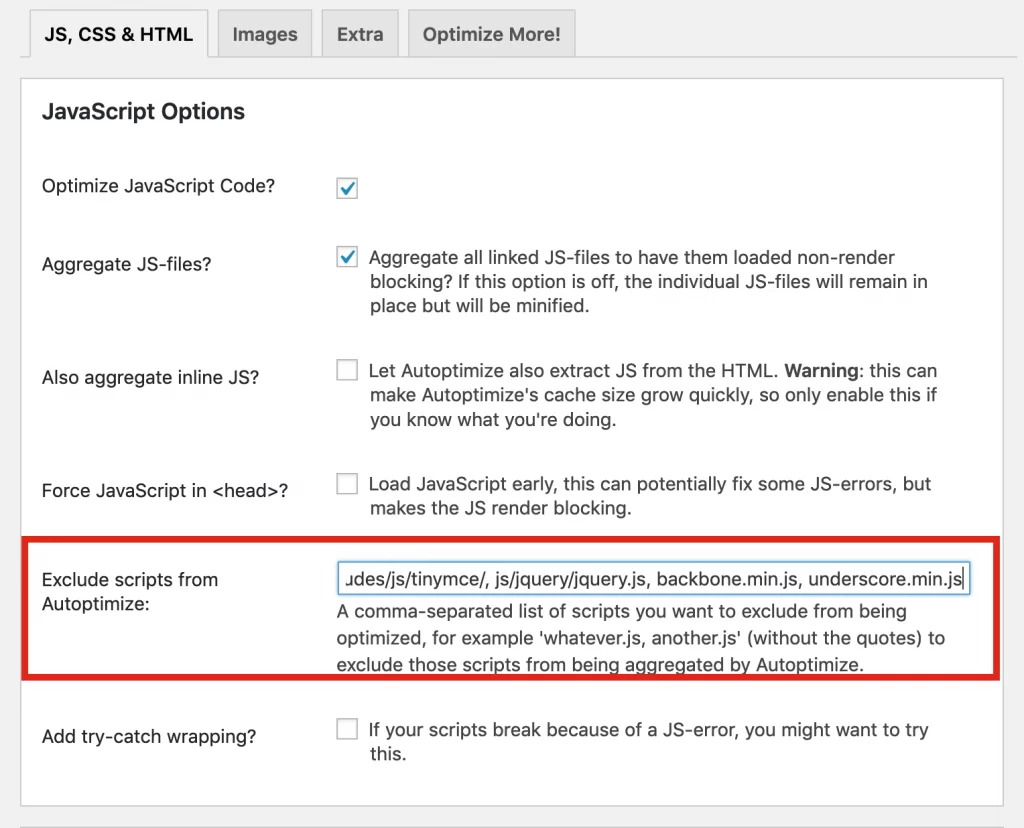The height and width of the screenshot is (828, 1024).
Task: Click the 'Optimize JavaScript Code?' label
Action: pos(158,186)
